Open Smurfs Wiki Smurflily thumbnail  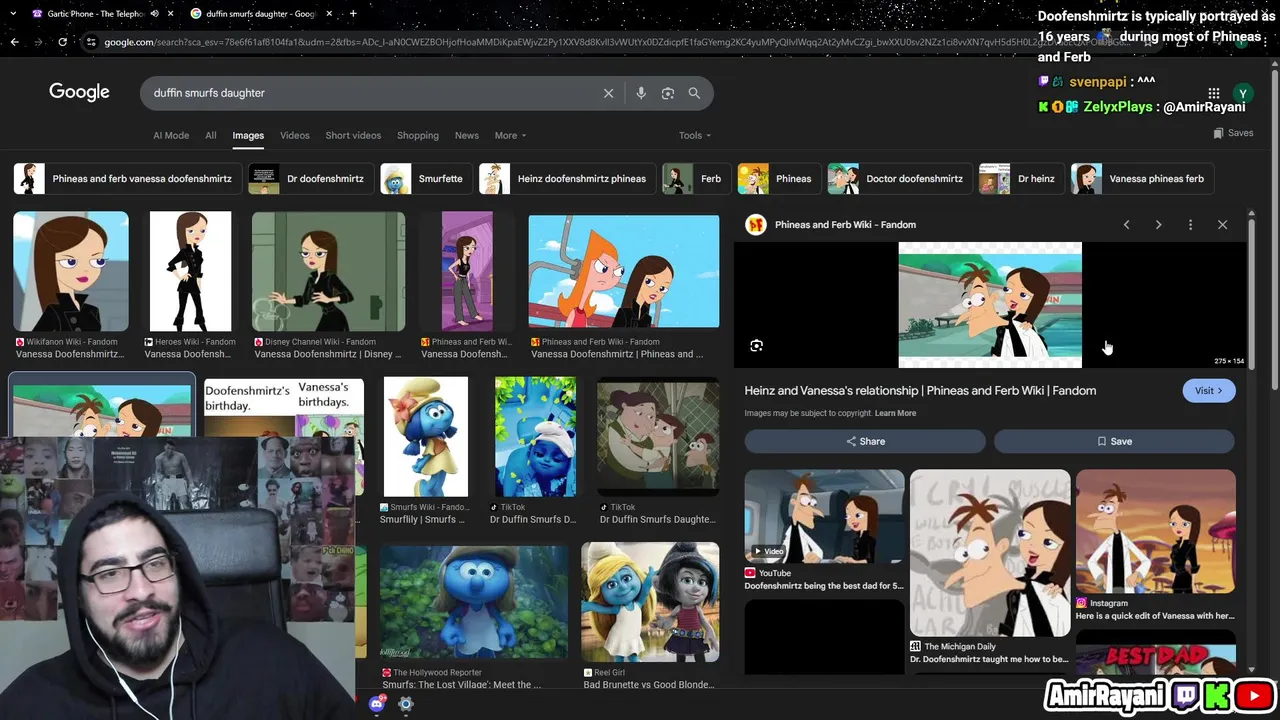click(426, 437)
